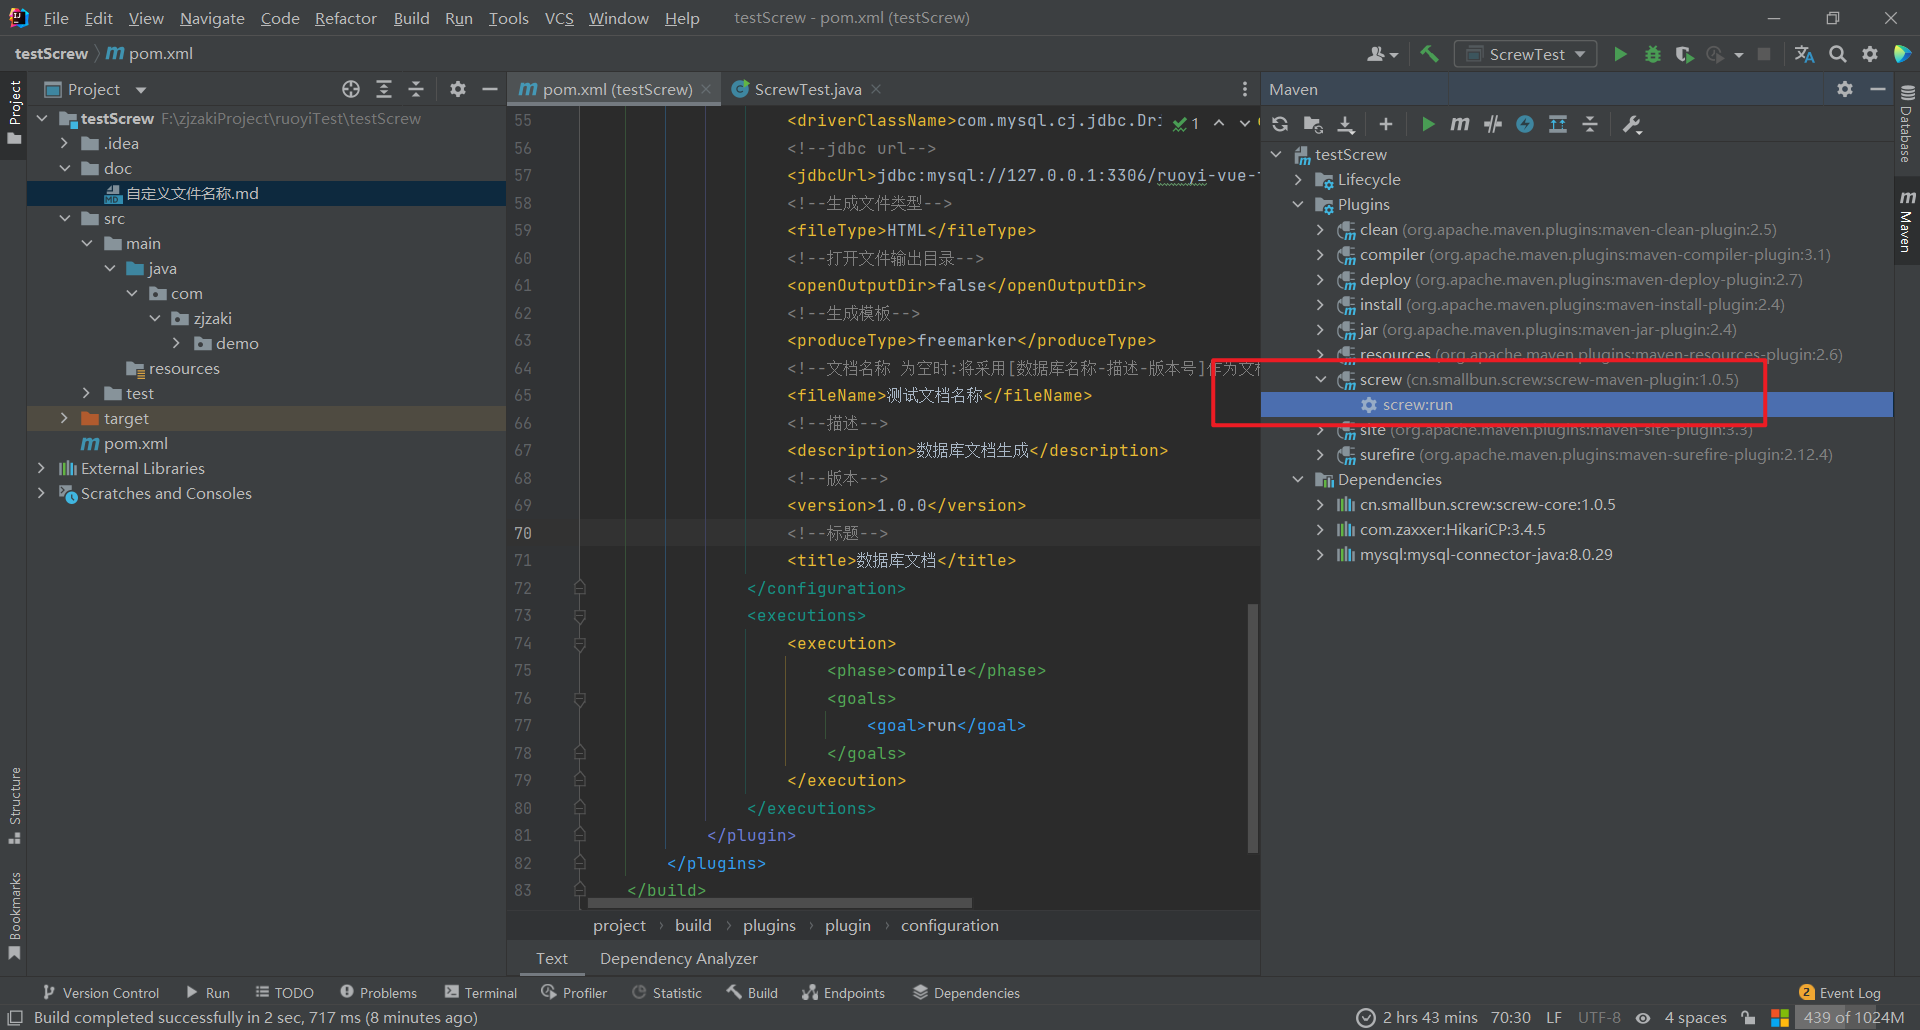Expand the target folder
1920x1030 pixels.
[x=64, y=418]
